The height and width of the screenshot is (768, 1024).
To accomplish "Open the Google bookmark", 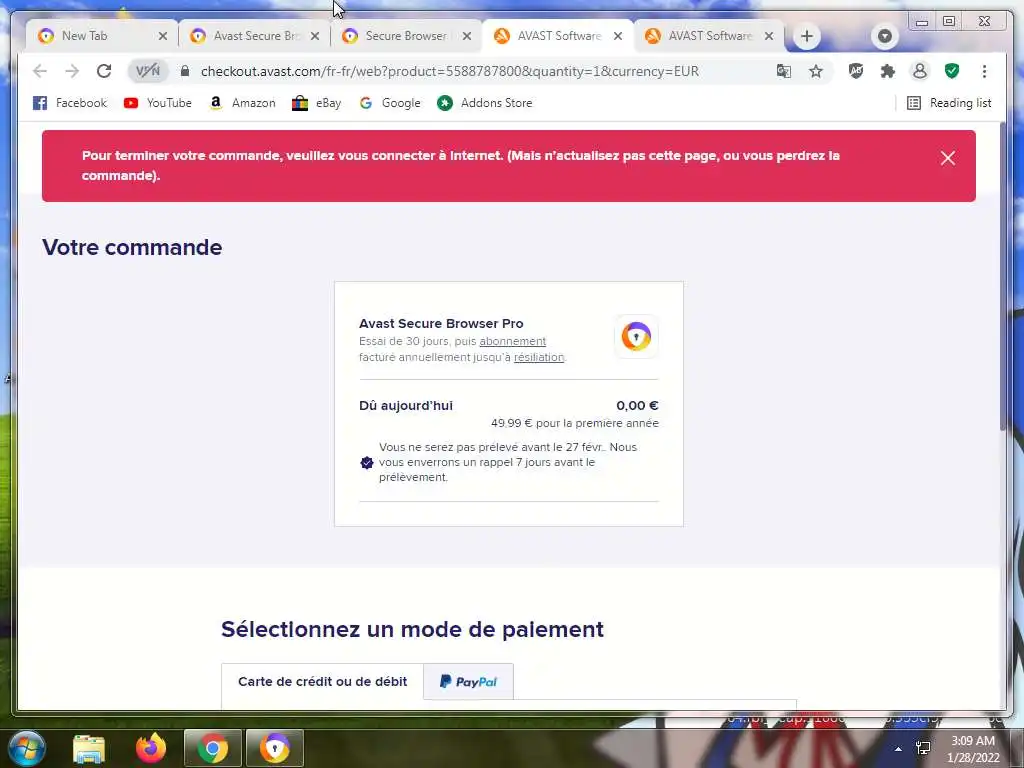I will coord(391,103).
